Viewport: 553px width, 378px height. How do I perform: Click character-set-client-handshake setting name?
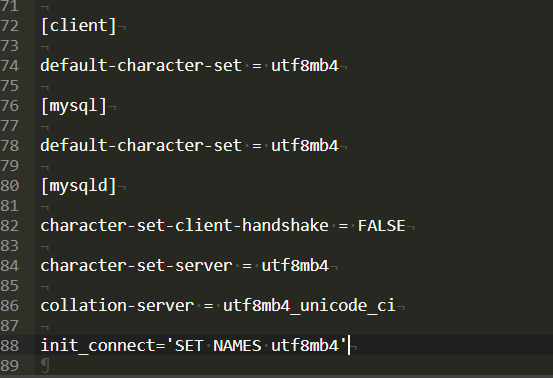pyautogui.click(x=184, y=226)
